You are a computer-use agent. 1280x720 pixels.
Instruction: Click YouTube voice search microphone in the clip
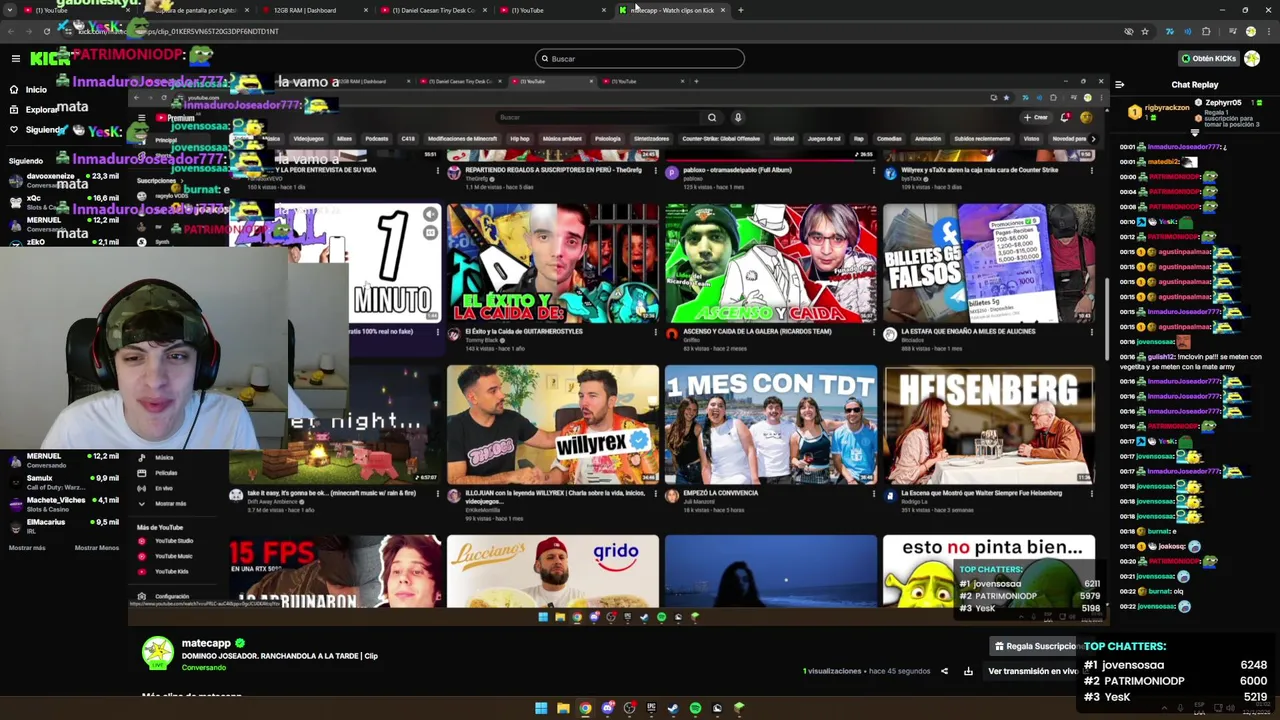738,117
